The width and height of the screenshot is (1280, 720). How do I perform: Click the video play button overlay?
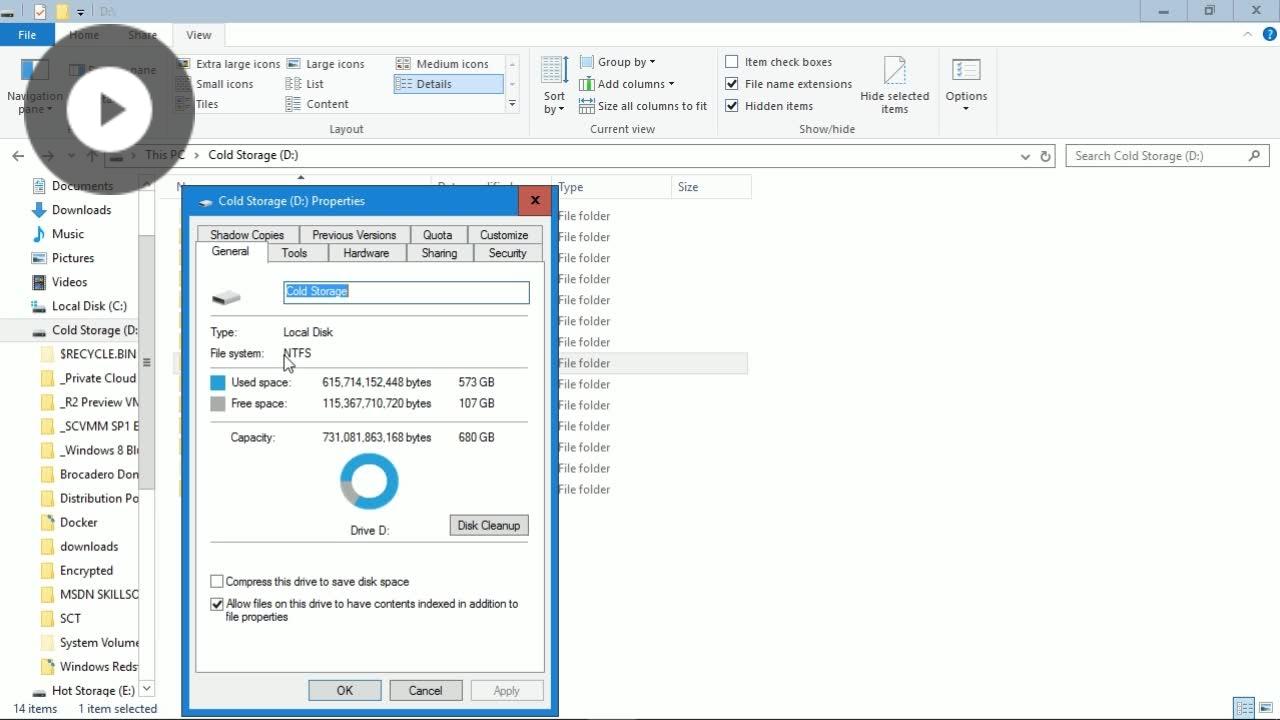(110, 110)
